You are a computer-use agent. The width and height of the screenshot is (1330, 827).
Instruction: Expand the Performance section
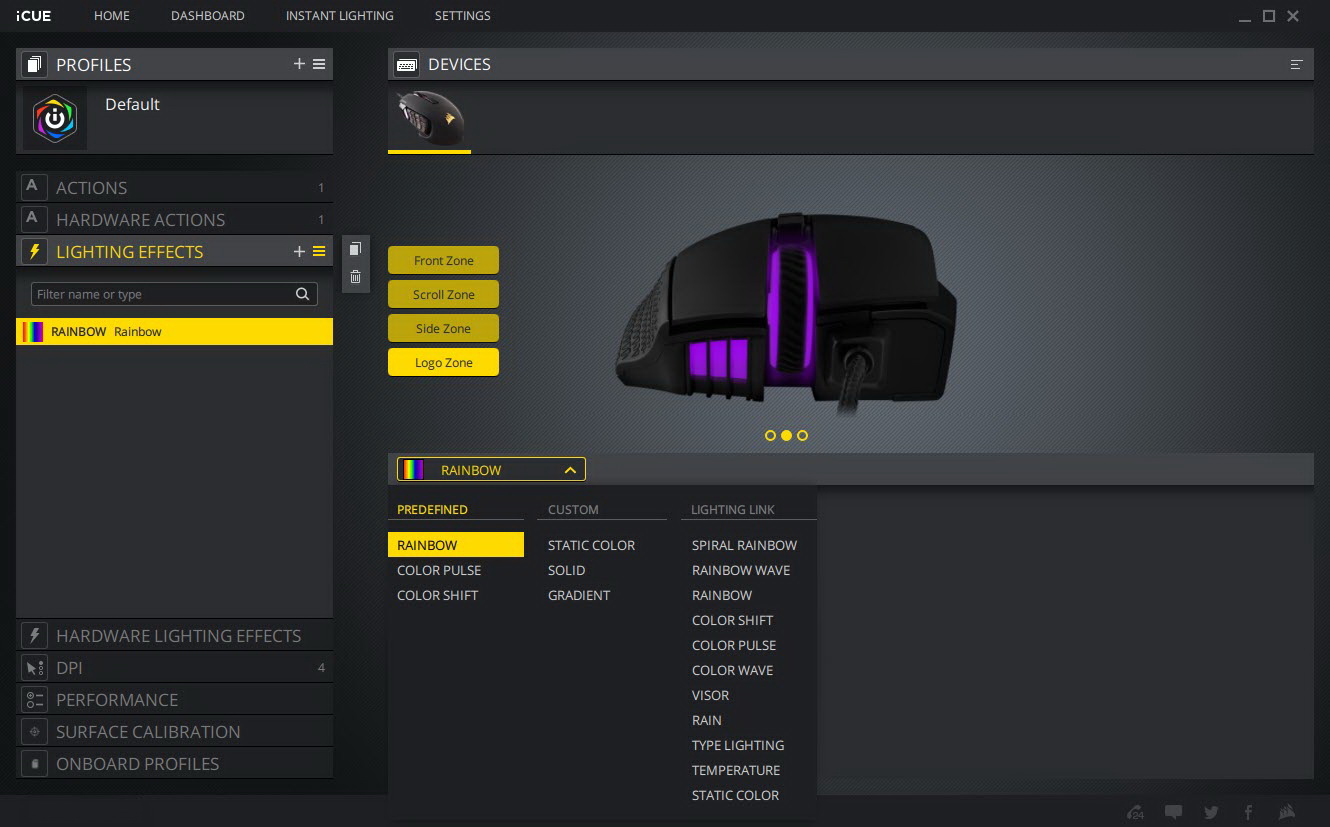point(175,699)
